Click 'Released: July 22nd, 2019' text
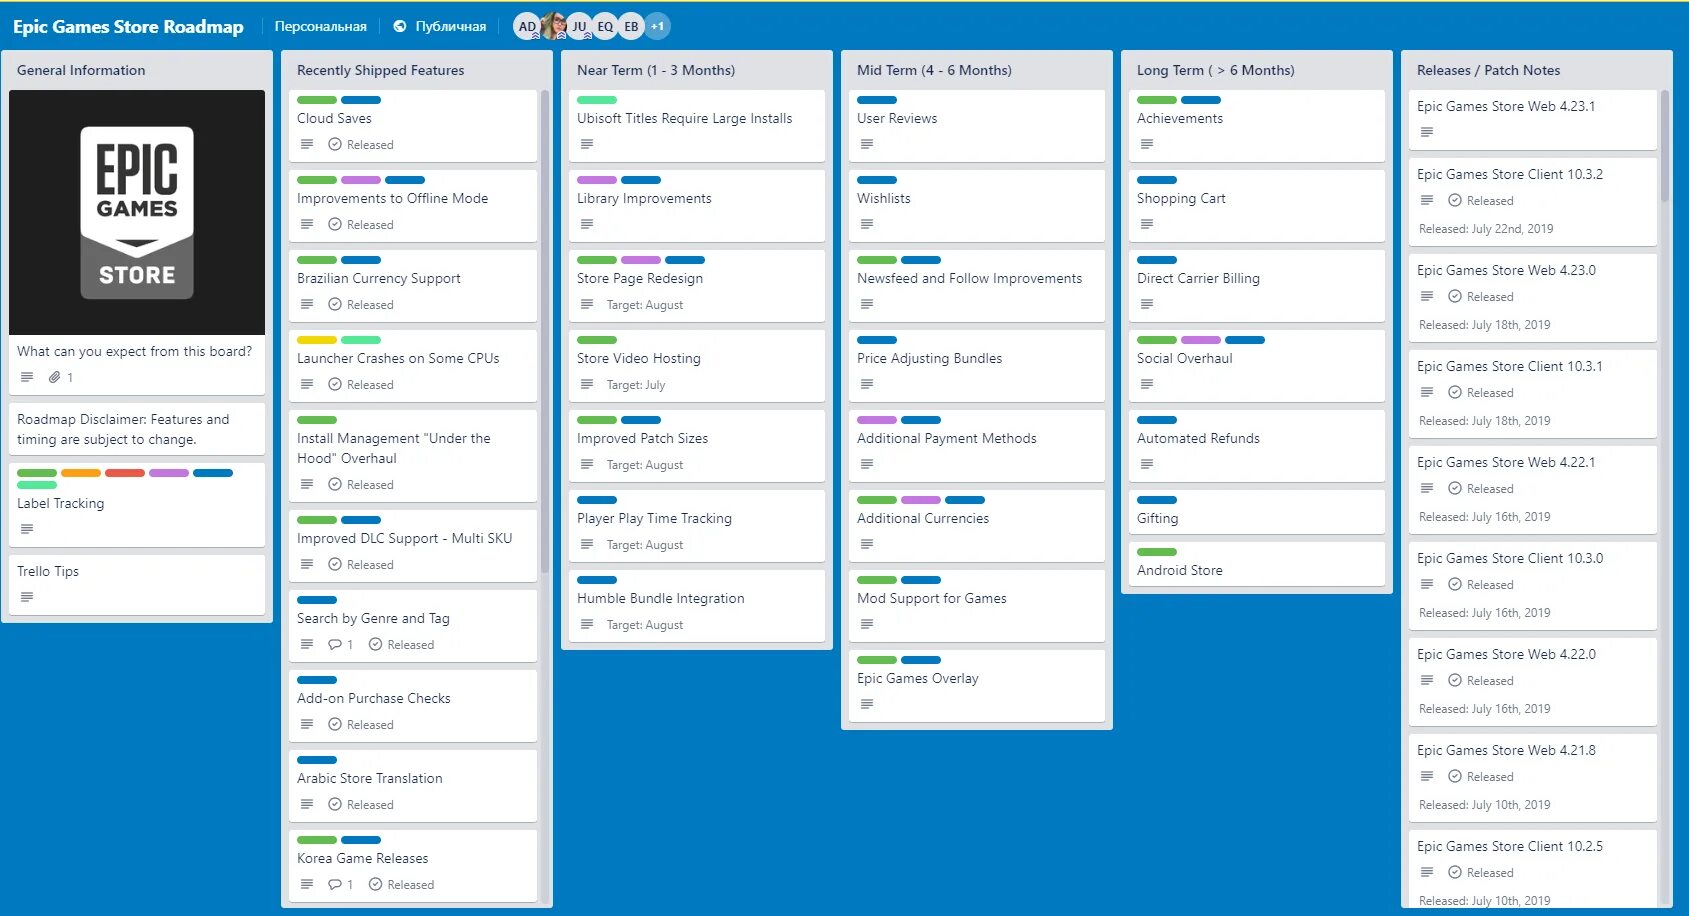 (x=1486, y=229)
